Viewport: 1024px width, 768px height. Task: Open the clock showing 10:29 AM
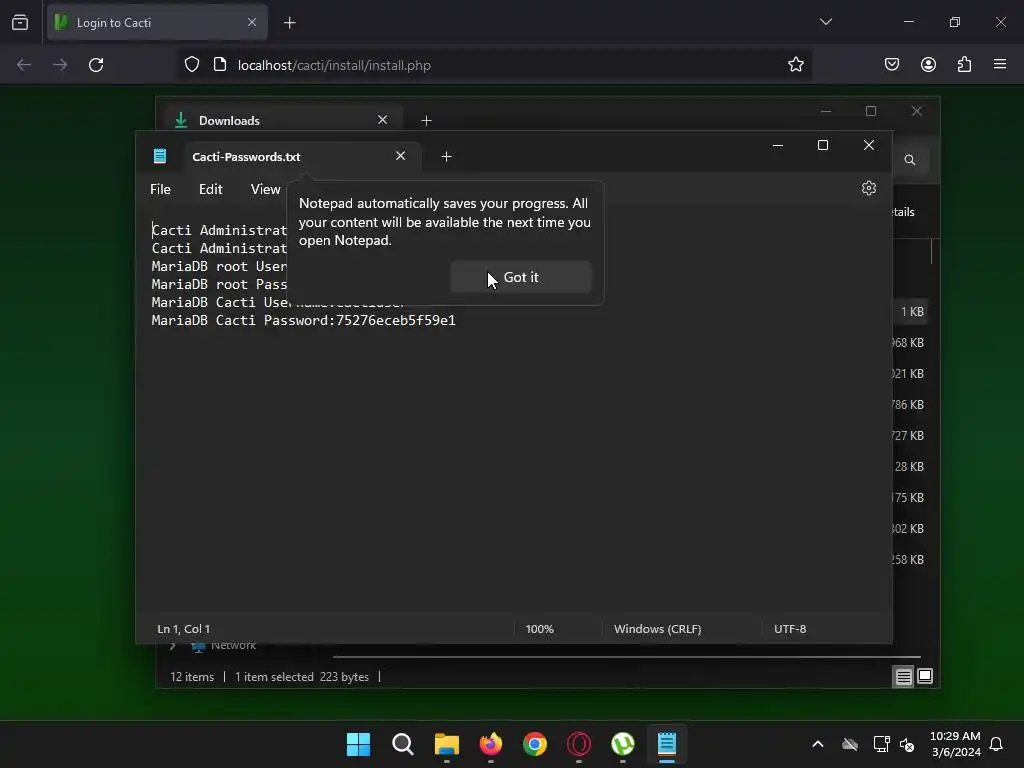coord(955,744)
